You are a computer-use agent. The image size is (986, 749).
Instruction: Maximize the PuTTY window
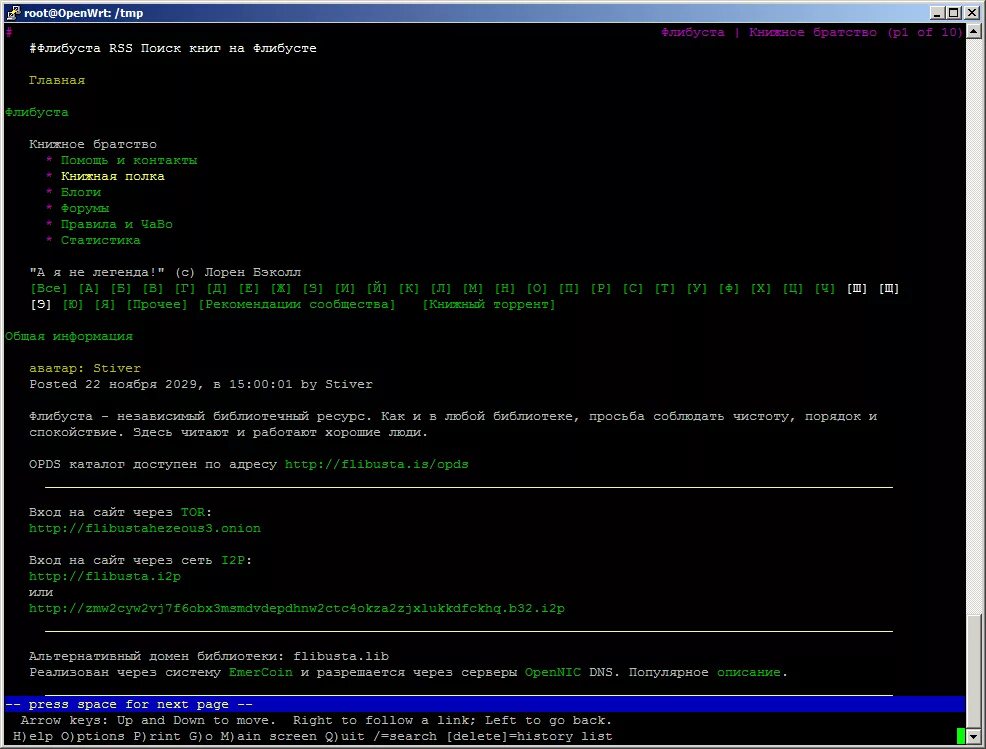(954, 13)
